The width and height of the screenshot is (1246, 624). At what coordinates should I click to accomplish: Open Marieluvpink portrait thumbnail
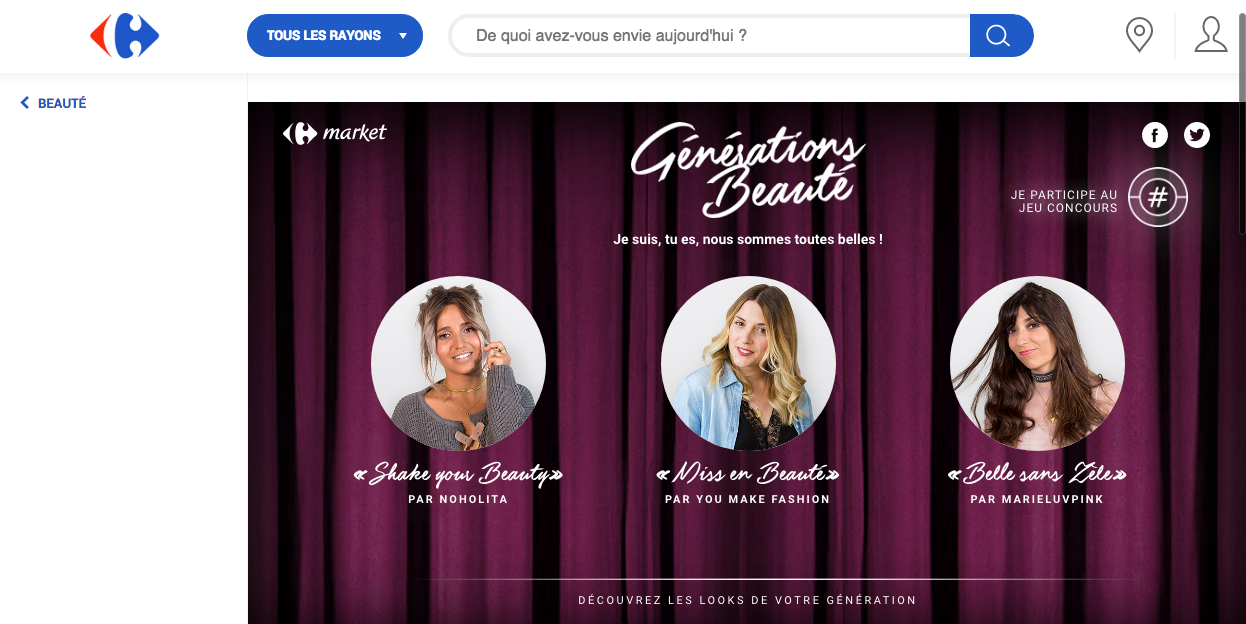(1037, 363)
